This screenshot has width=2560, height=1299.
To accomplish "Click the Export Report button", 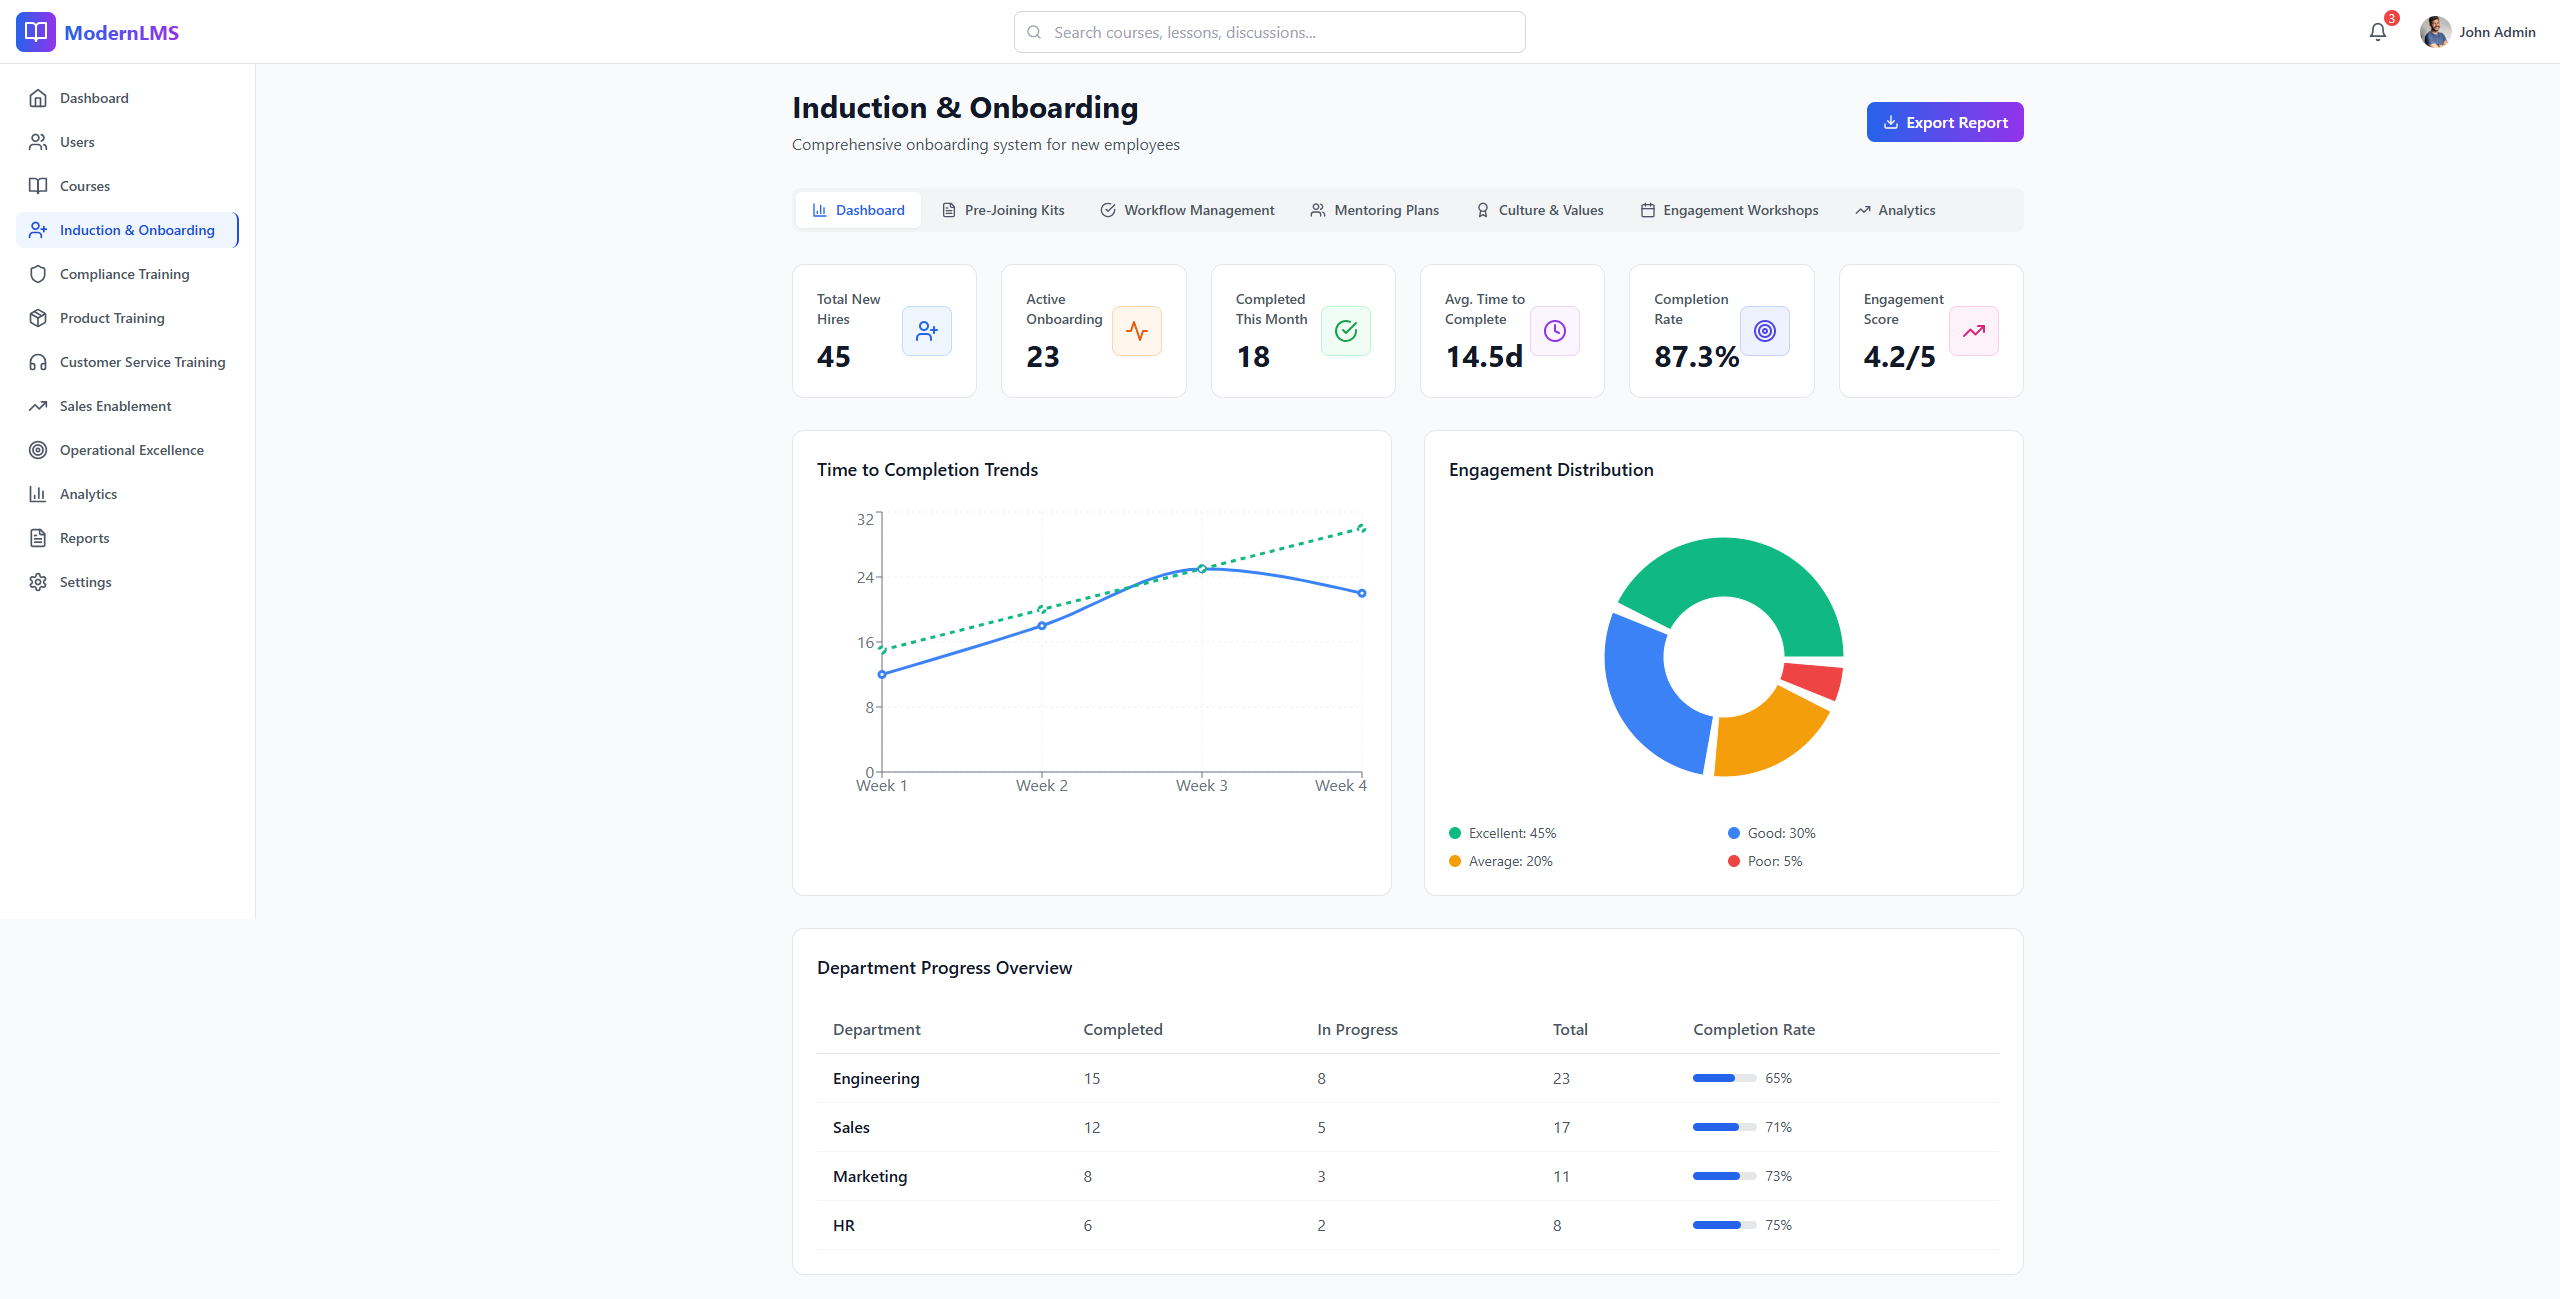I will 1944,122.
